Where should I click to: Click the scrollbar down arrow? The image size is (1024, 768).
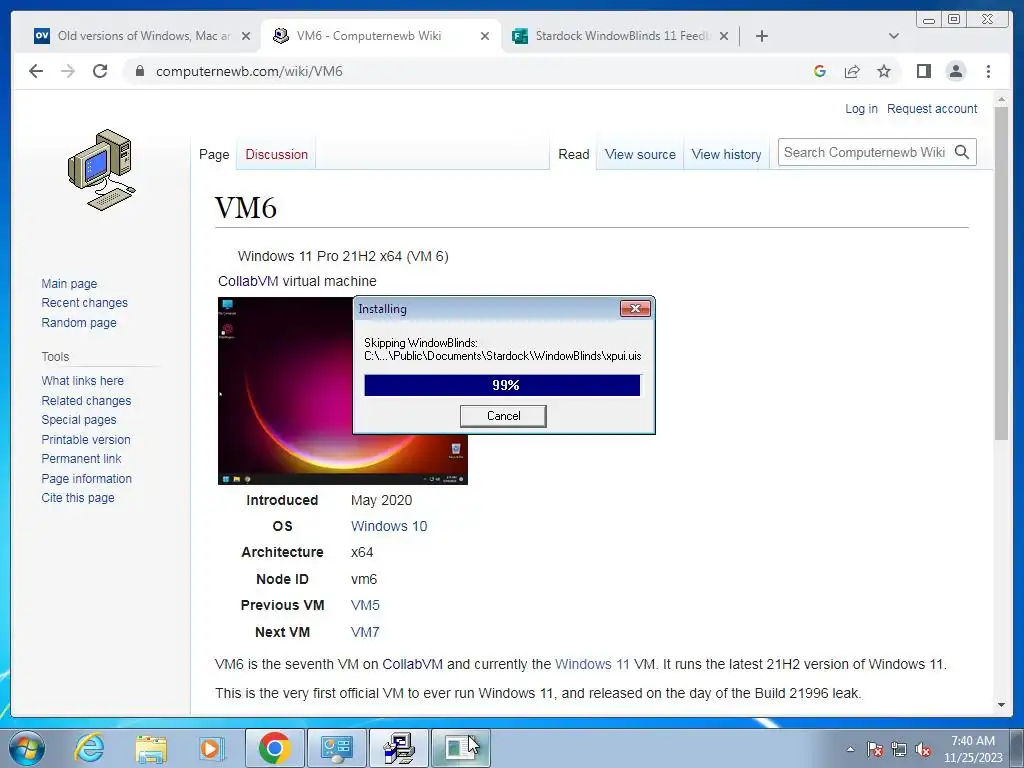[x=1001, y=705]
